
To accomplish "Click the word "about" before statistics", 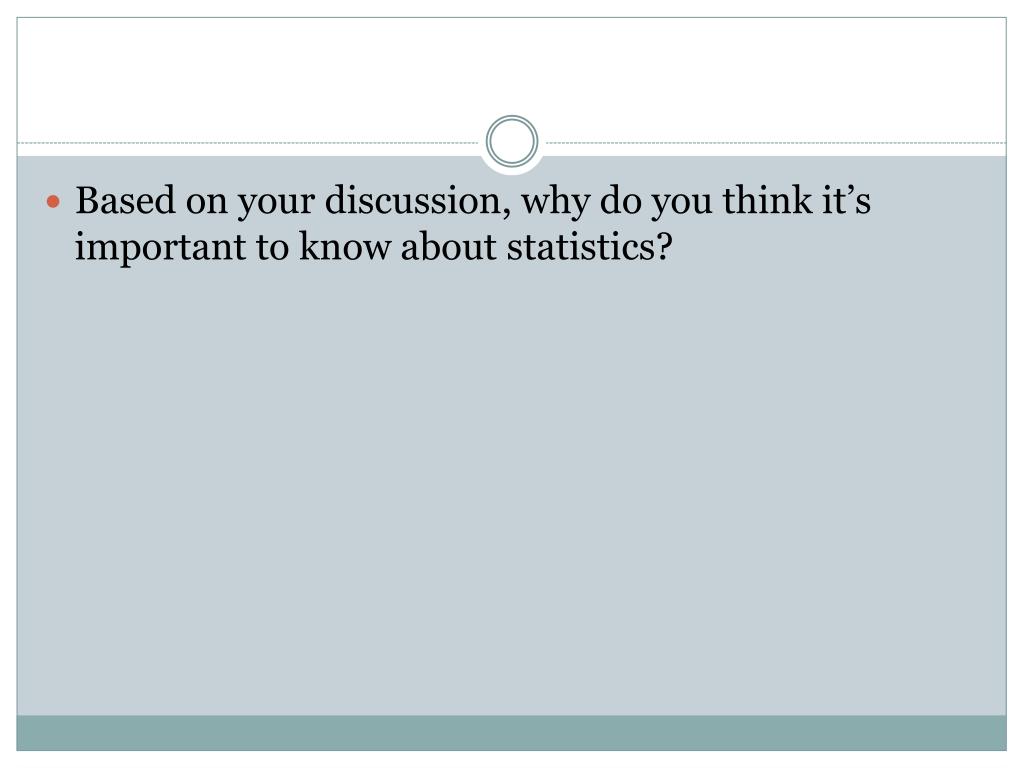I will (448, 247).
